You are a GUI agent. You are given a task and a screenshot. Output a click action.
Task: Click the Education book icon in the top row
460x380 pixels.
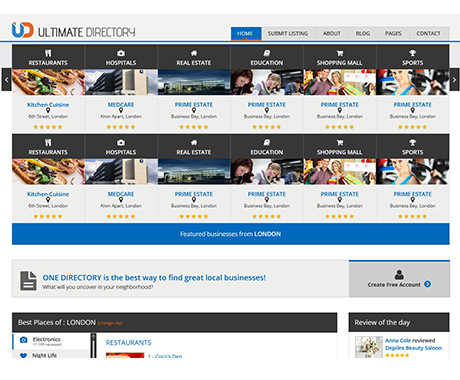coord(267,53)
